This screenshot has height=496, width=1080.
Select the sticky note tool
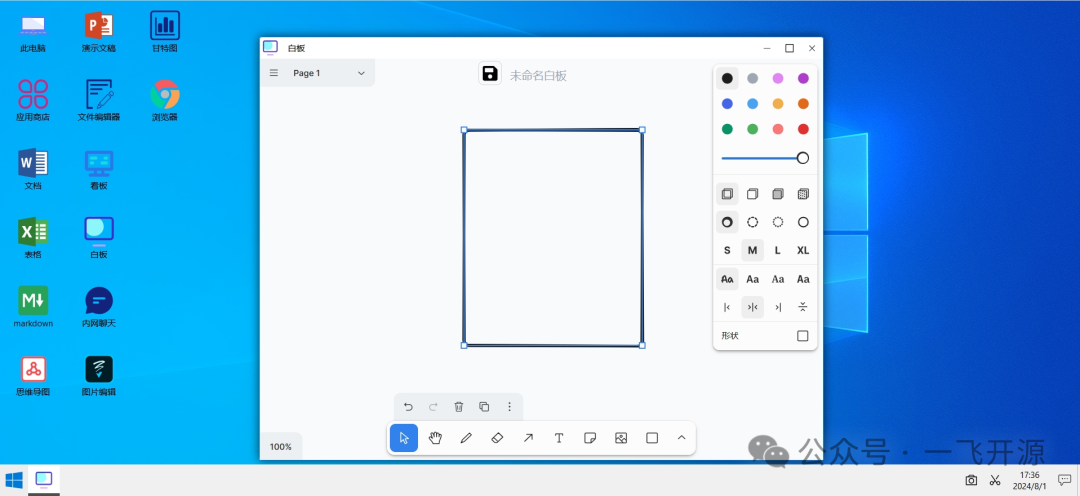(x=590, y=438)
